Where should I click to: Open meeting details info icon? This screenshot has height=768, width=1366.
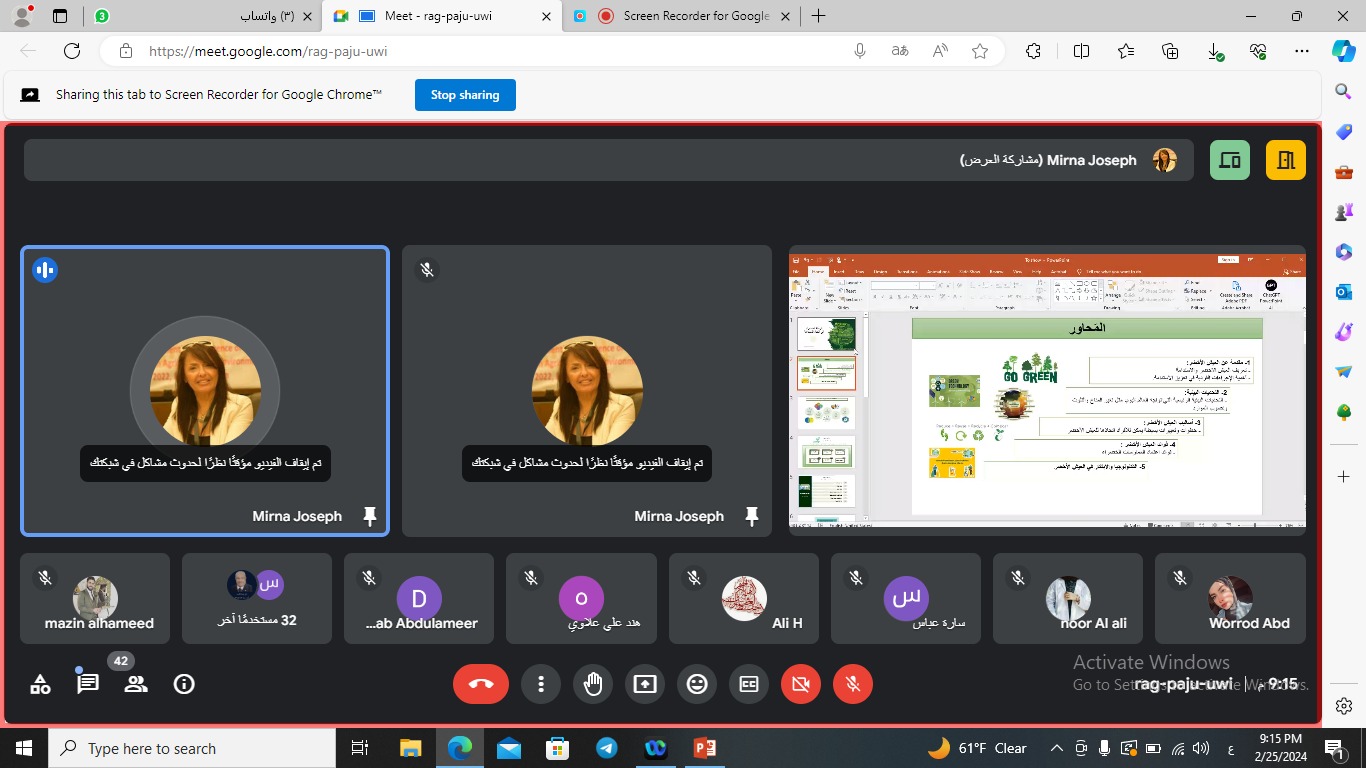point(184,684)
